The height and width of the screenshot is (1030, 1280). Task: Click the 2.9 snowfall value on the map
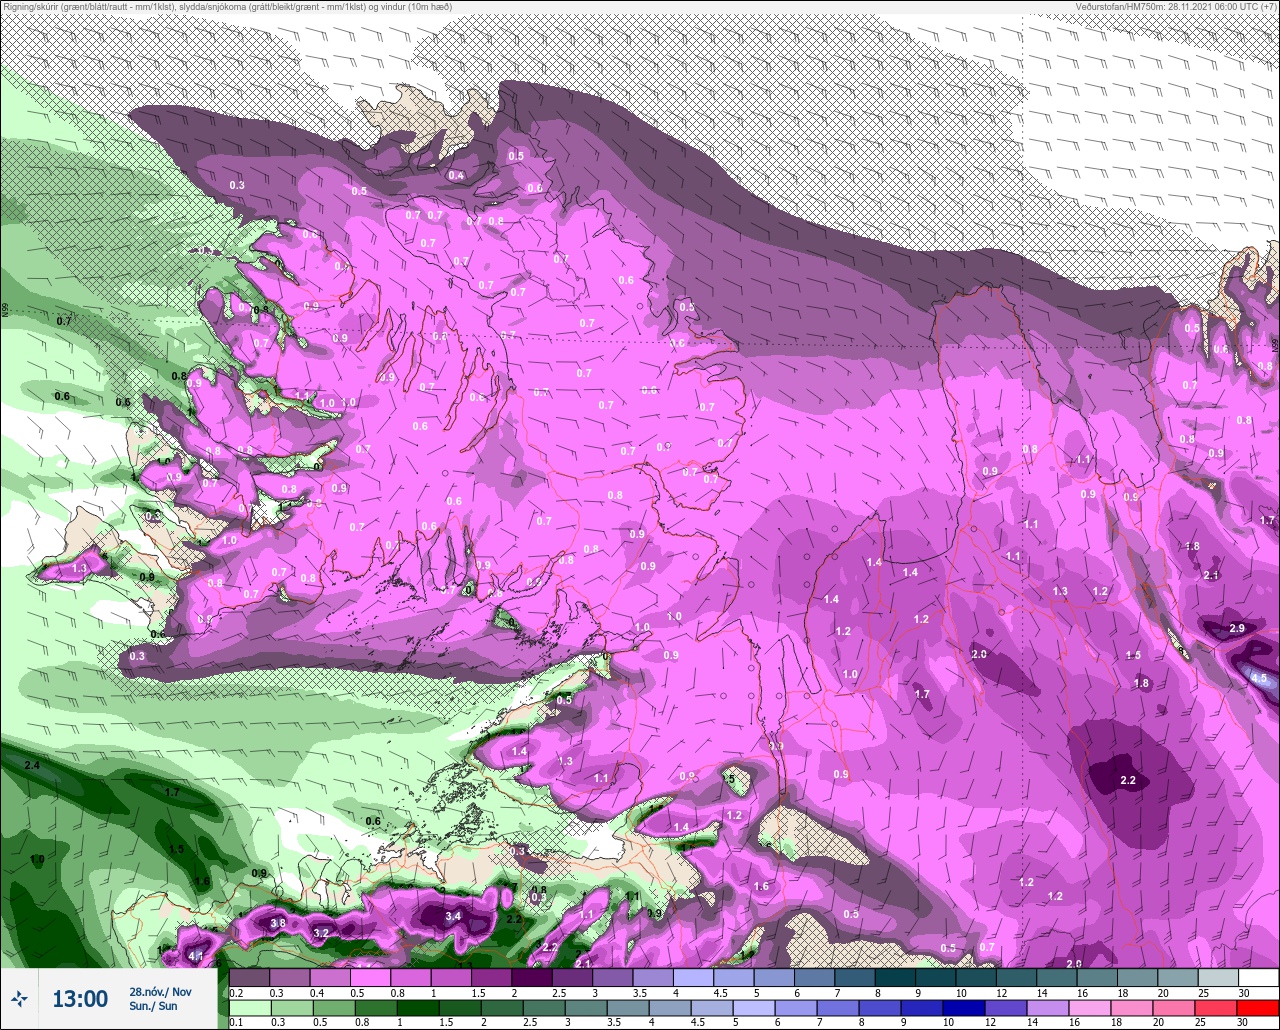[x=1237, y=628]
